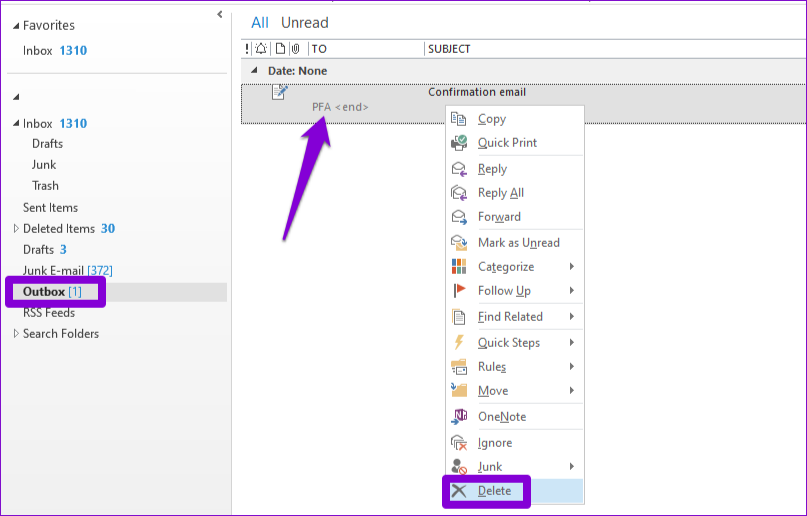Expand the Deleted Items folder
The width and height of the screenshot is (807, 516).
click(x=16, y=228)
